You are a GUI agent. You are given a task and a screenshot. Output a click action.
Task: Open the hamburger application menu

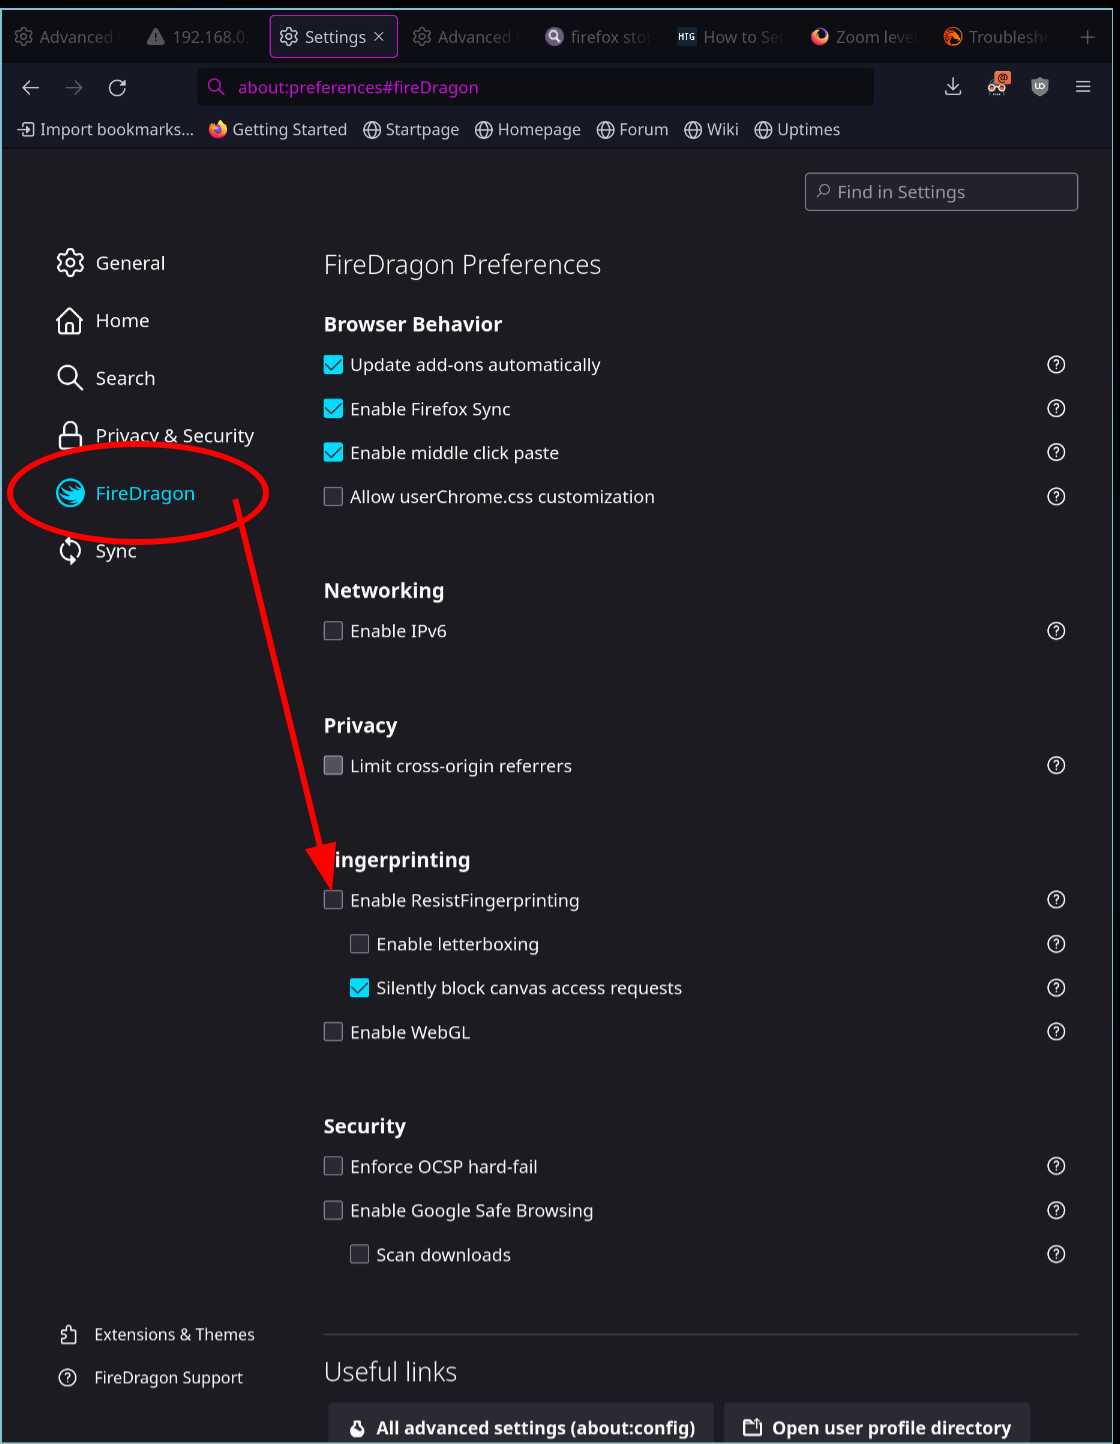pos(1083,87)
